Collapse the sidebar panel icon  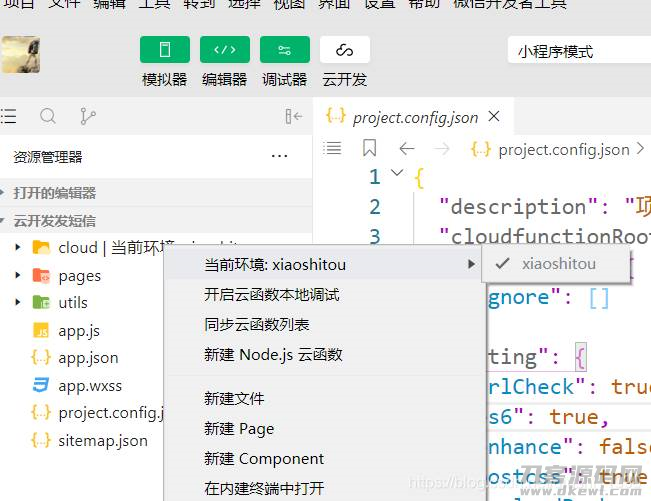click(294, 116)
